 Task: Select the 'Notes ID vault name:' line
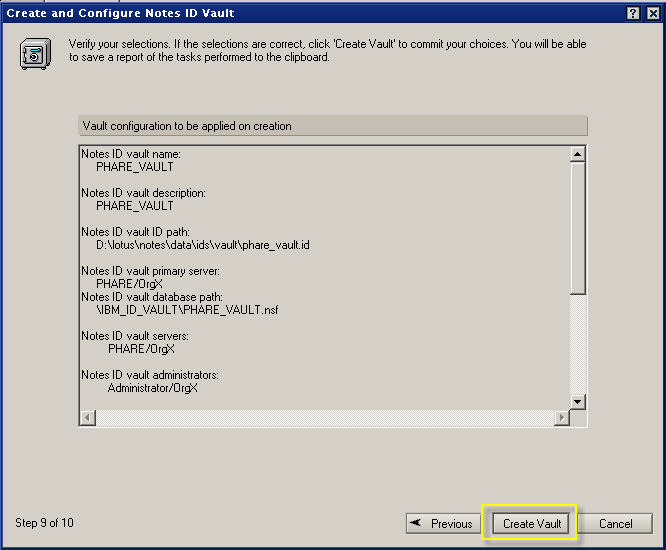coord(131,154)
